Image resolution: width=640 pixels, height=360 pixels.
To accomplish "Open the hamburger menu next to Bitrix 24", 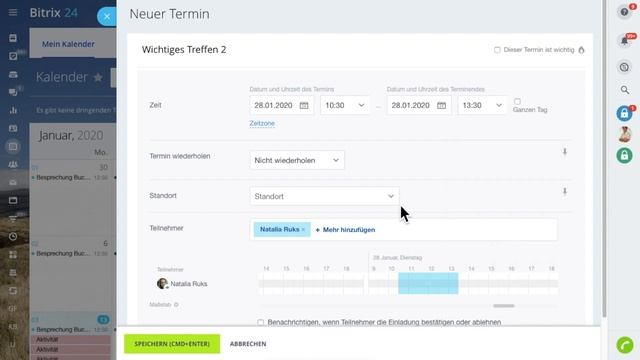I will click(x=13, y=13).
